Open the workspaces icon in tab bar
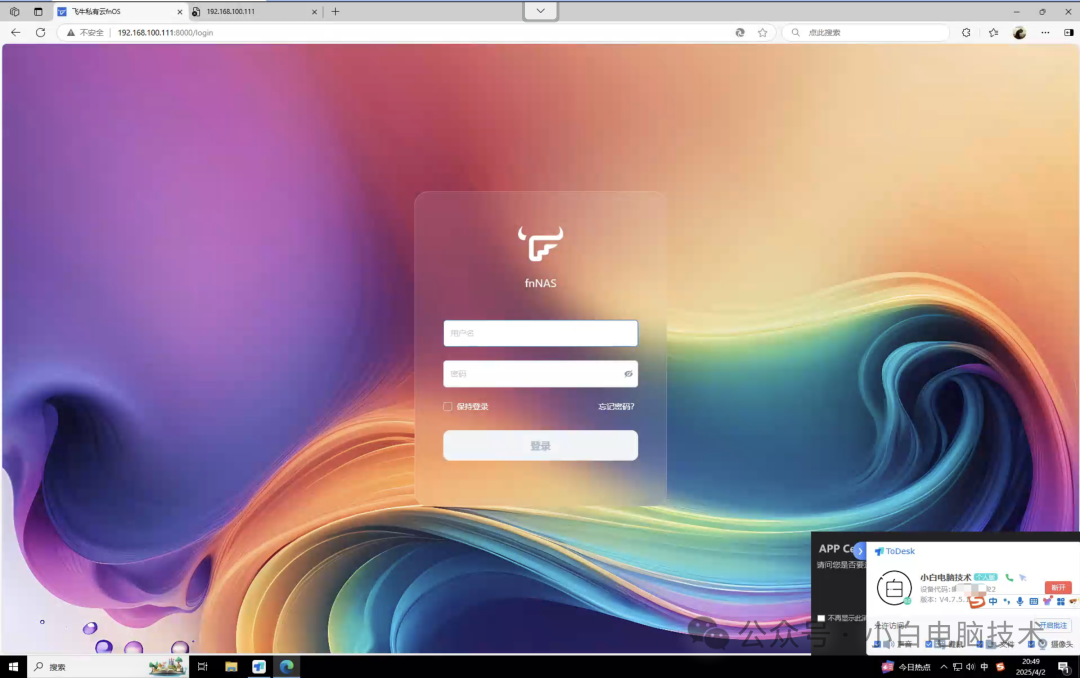This screenshot has height=678, width=1080. [14, 12]
